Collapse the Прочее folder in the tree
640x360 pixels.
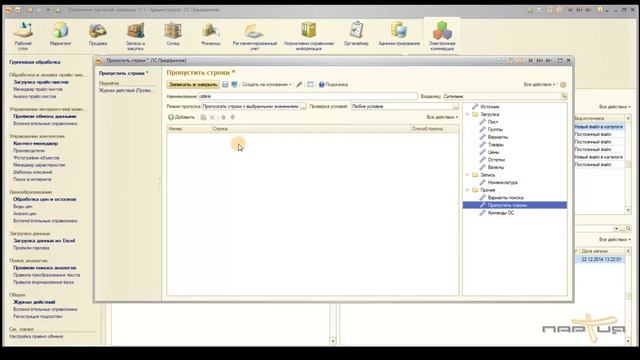point(468,190)
